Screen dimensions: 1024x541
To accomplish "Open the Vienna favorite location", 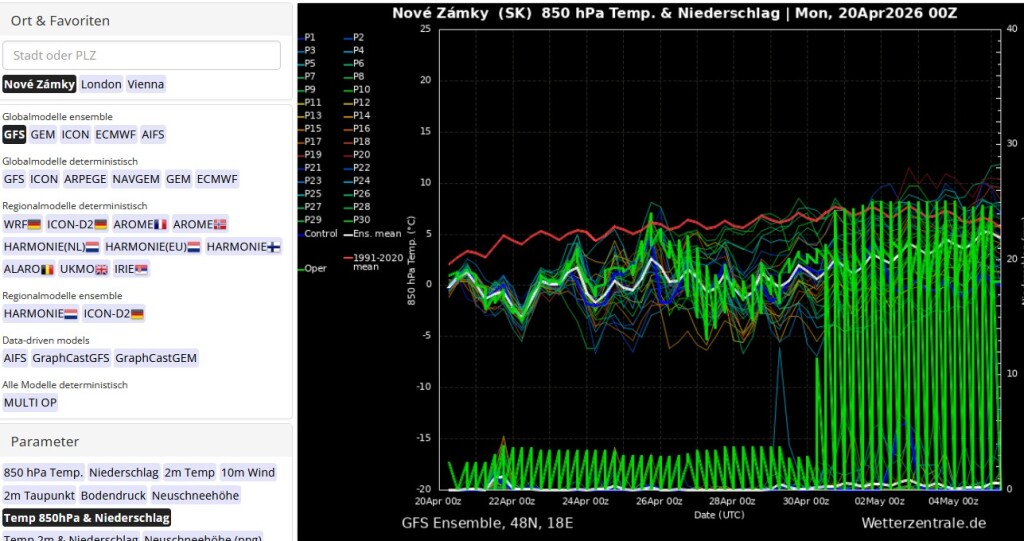I will [x=145, y=84].
